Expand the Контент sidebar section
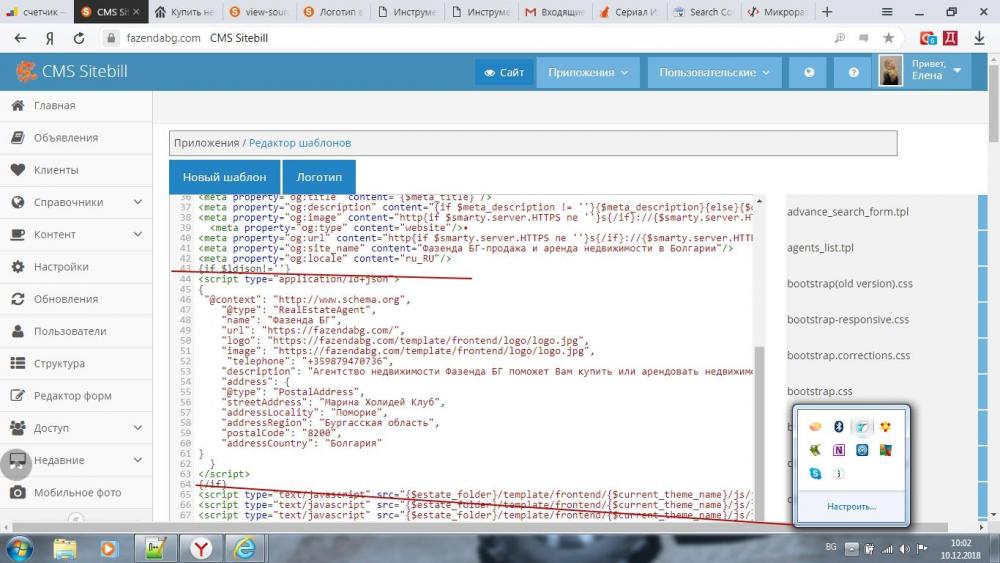 click(x=137, y=234)
